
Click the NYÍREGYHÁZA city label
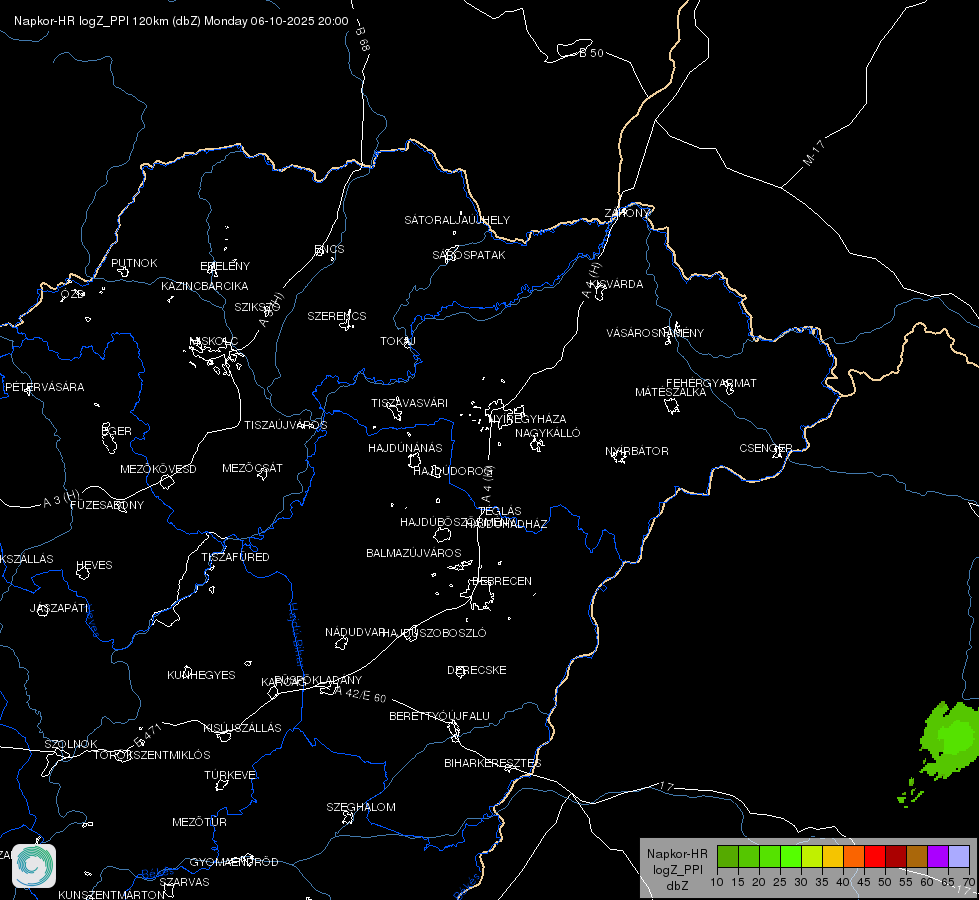[528, 418]
